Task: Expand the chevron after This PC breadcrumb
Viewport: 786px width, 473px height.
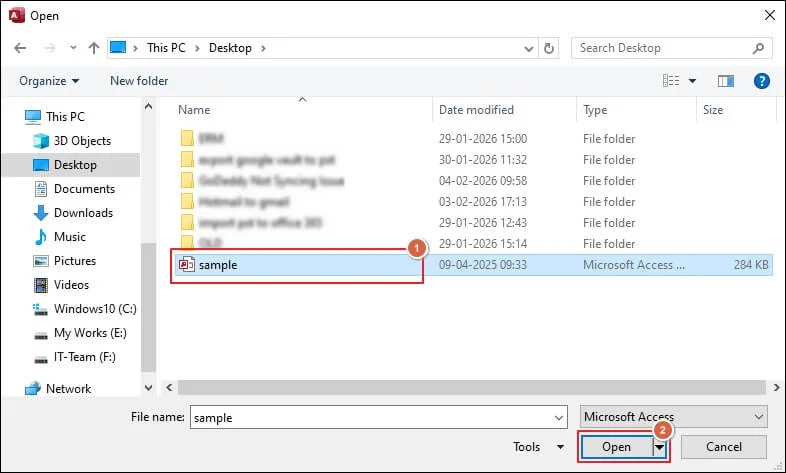Action: point(198,48)
